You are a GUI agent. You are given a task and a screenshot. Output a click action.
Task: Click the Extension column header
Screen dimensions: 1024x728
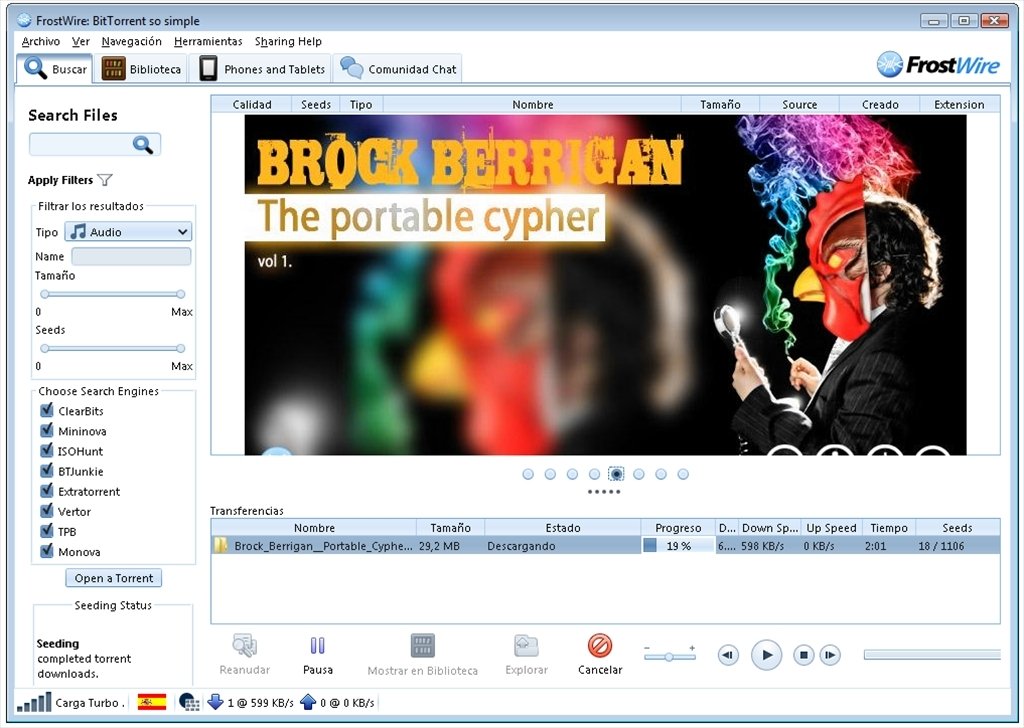tap(959, 104)
